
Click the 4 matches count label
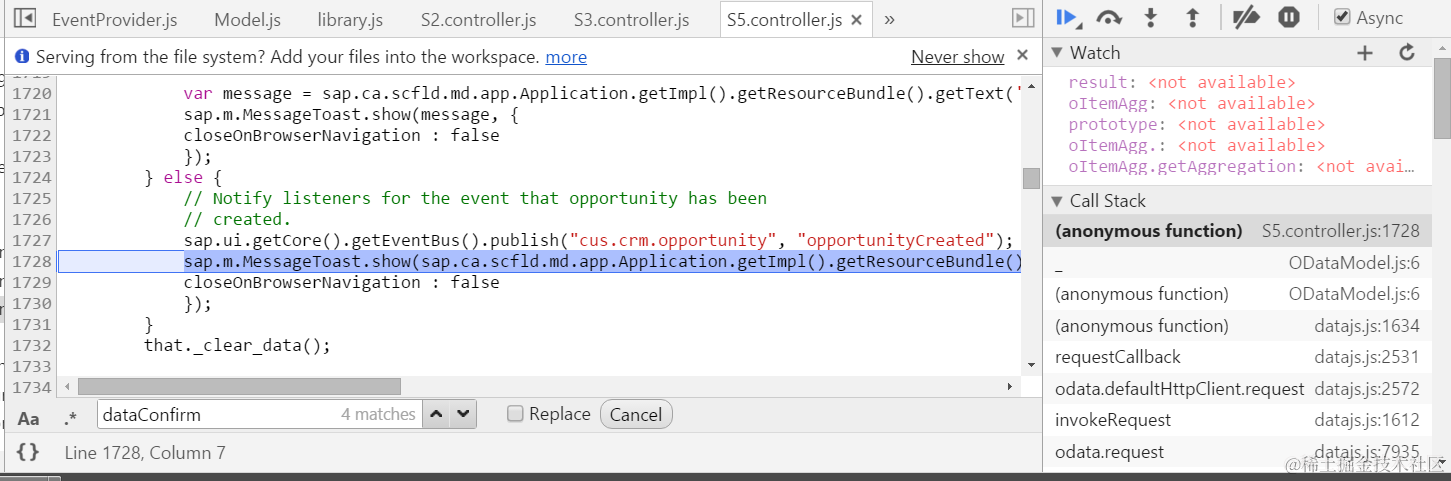378,414
